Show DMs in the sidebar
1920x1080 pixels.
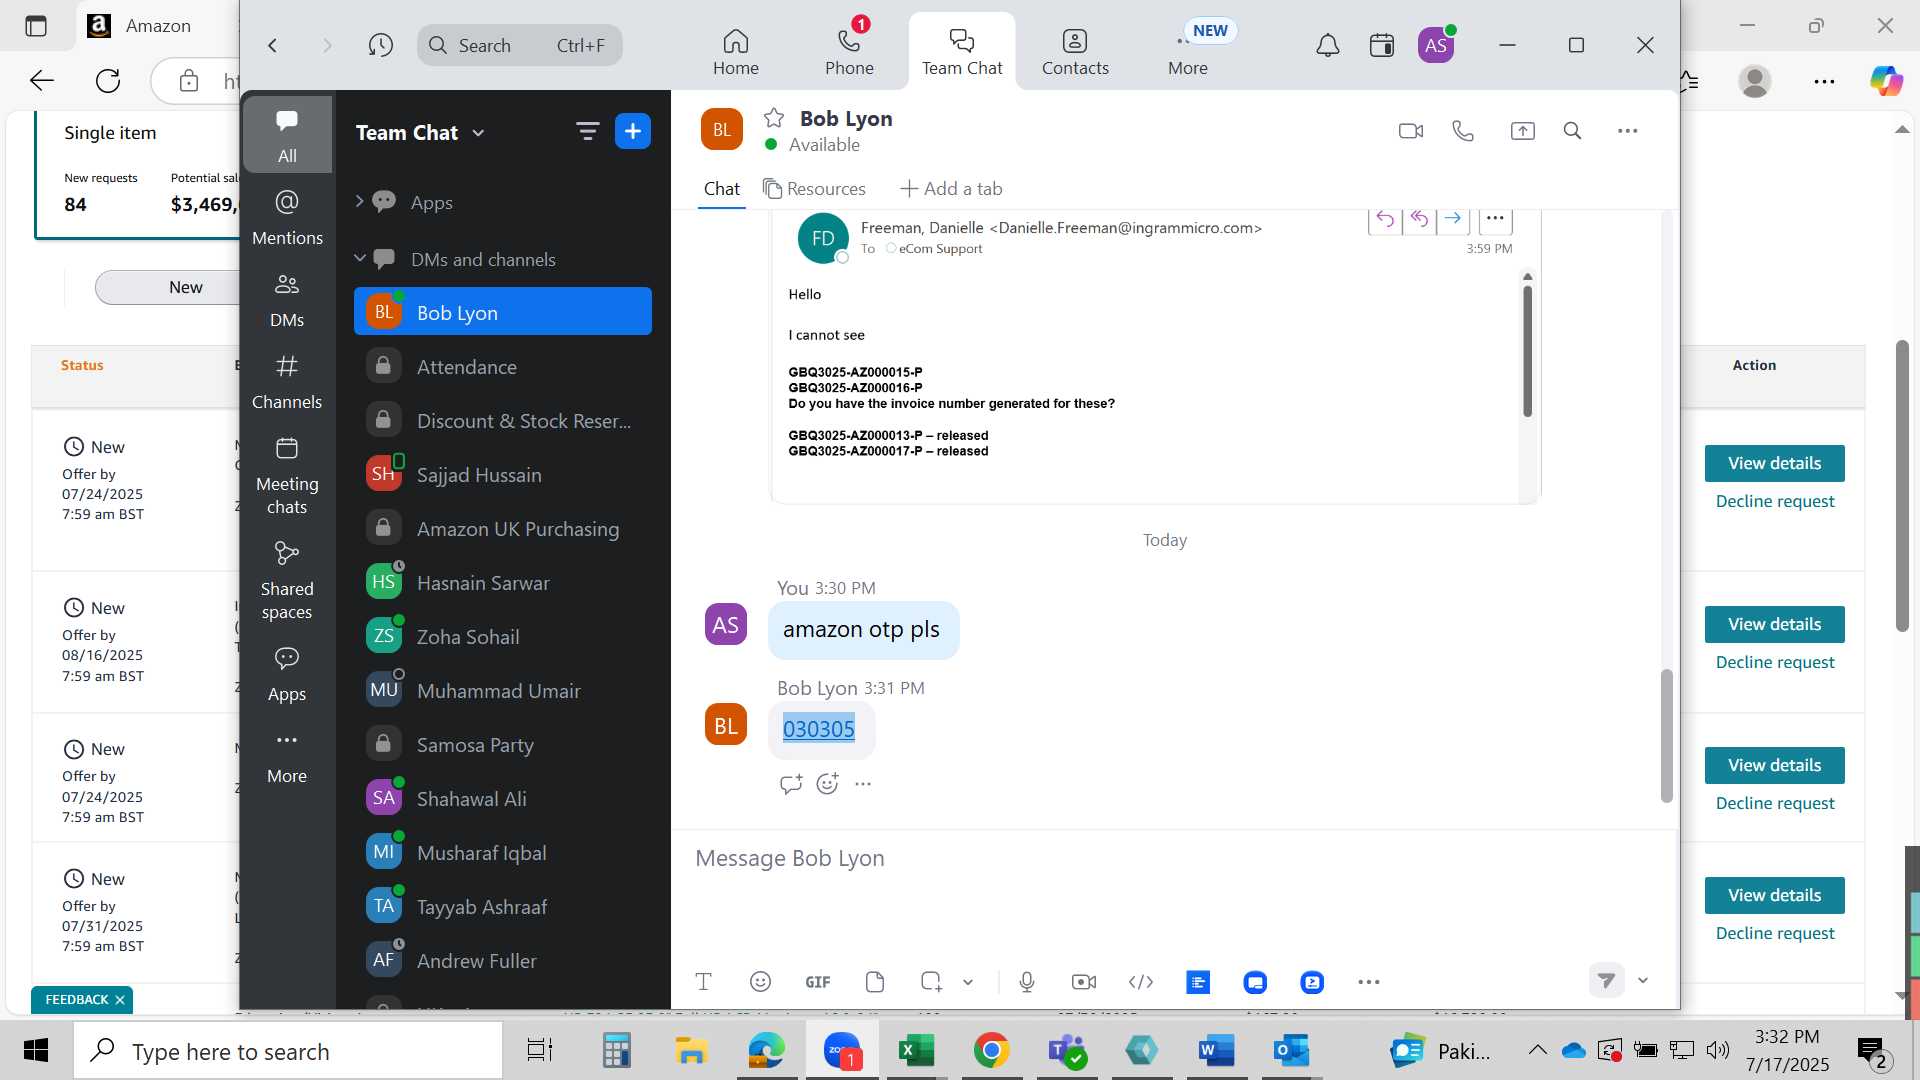pos(287,300)
